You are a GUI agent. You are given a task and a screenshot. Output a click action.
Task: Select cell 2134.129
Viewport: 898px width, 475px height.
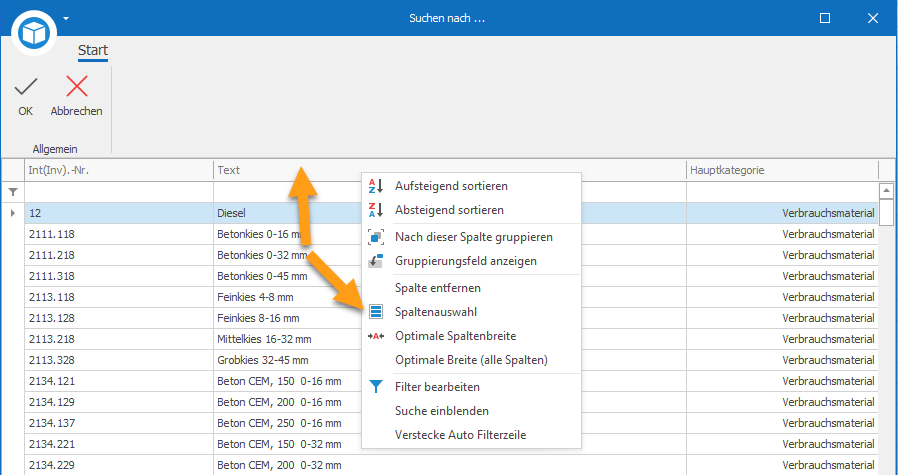pos(119,402)
